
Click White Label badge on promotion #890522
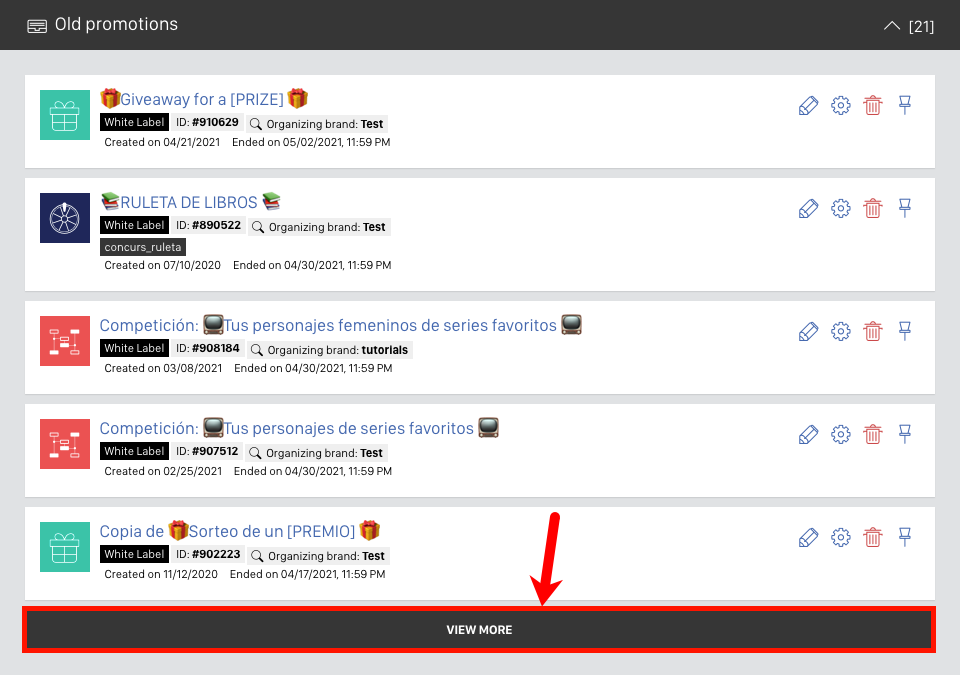pyautogui.click(x=134, y=225)
